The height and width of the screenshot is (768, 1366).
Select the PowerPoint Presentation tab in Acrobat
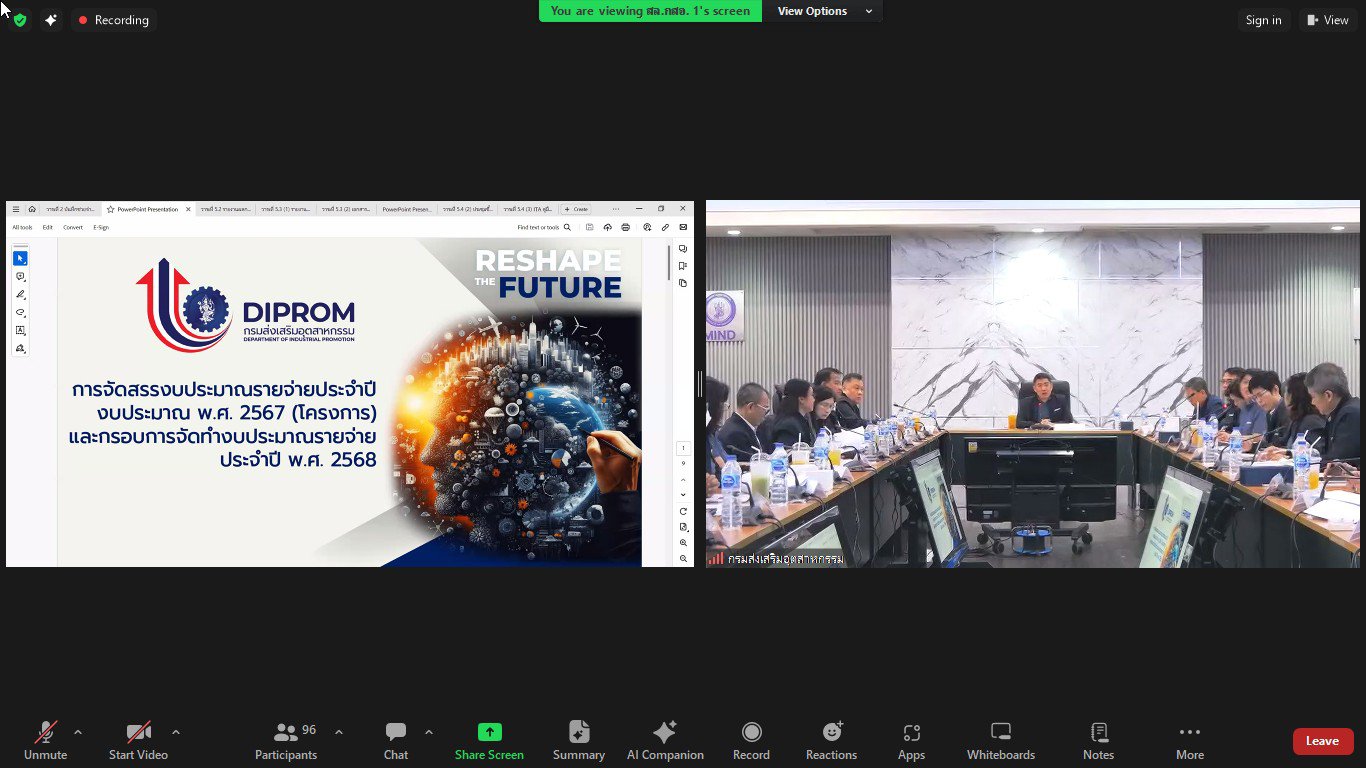click(x=148, y=209)
